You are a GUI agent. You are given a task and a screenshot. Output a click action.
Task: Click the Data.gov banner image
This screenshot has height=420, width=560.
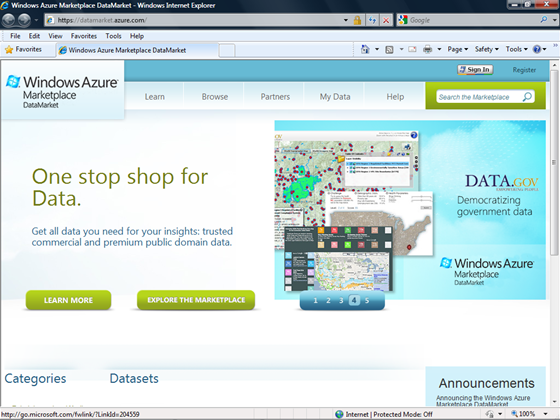[x=410, y=210]
